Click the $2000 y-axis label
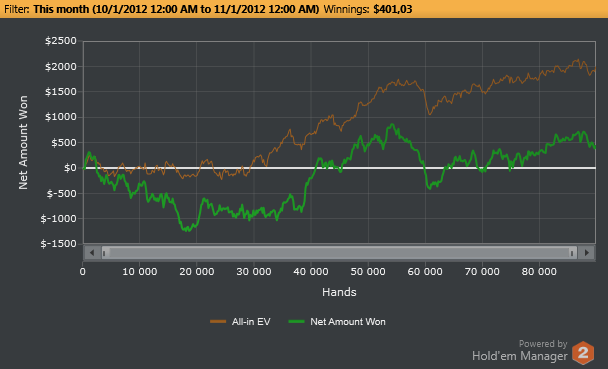Viewport: 608px width, 369px height. [61, 67]
